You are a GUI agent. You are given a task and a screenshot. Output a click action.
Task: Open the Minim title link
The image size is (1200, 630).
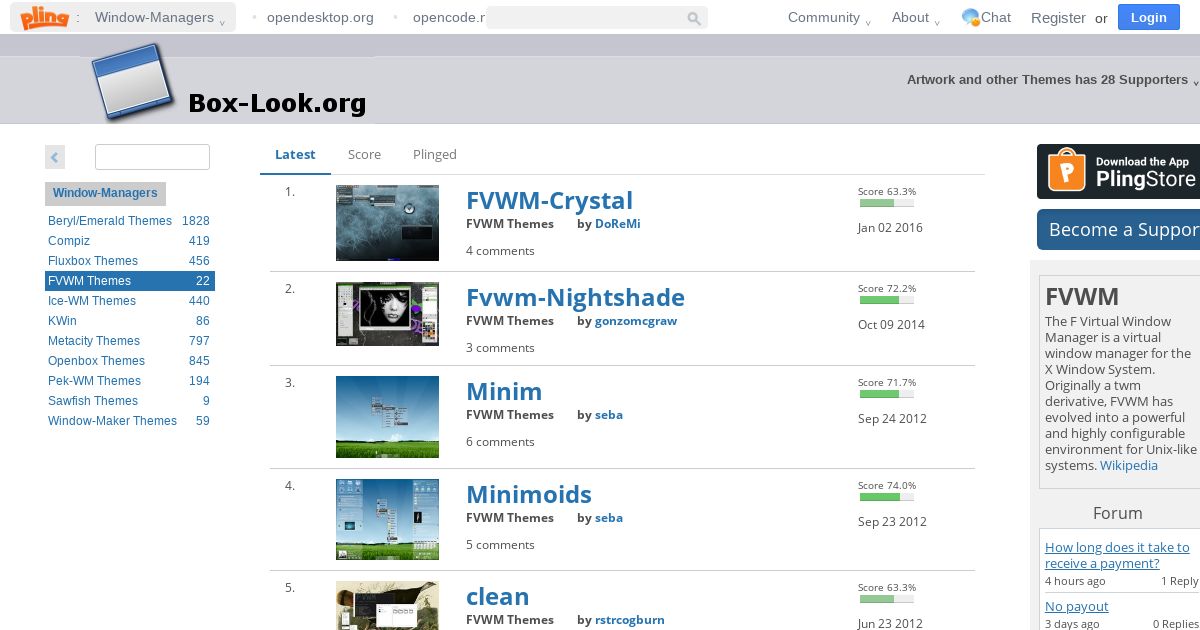[x=504, y=391]
